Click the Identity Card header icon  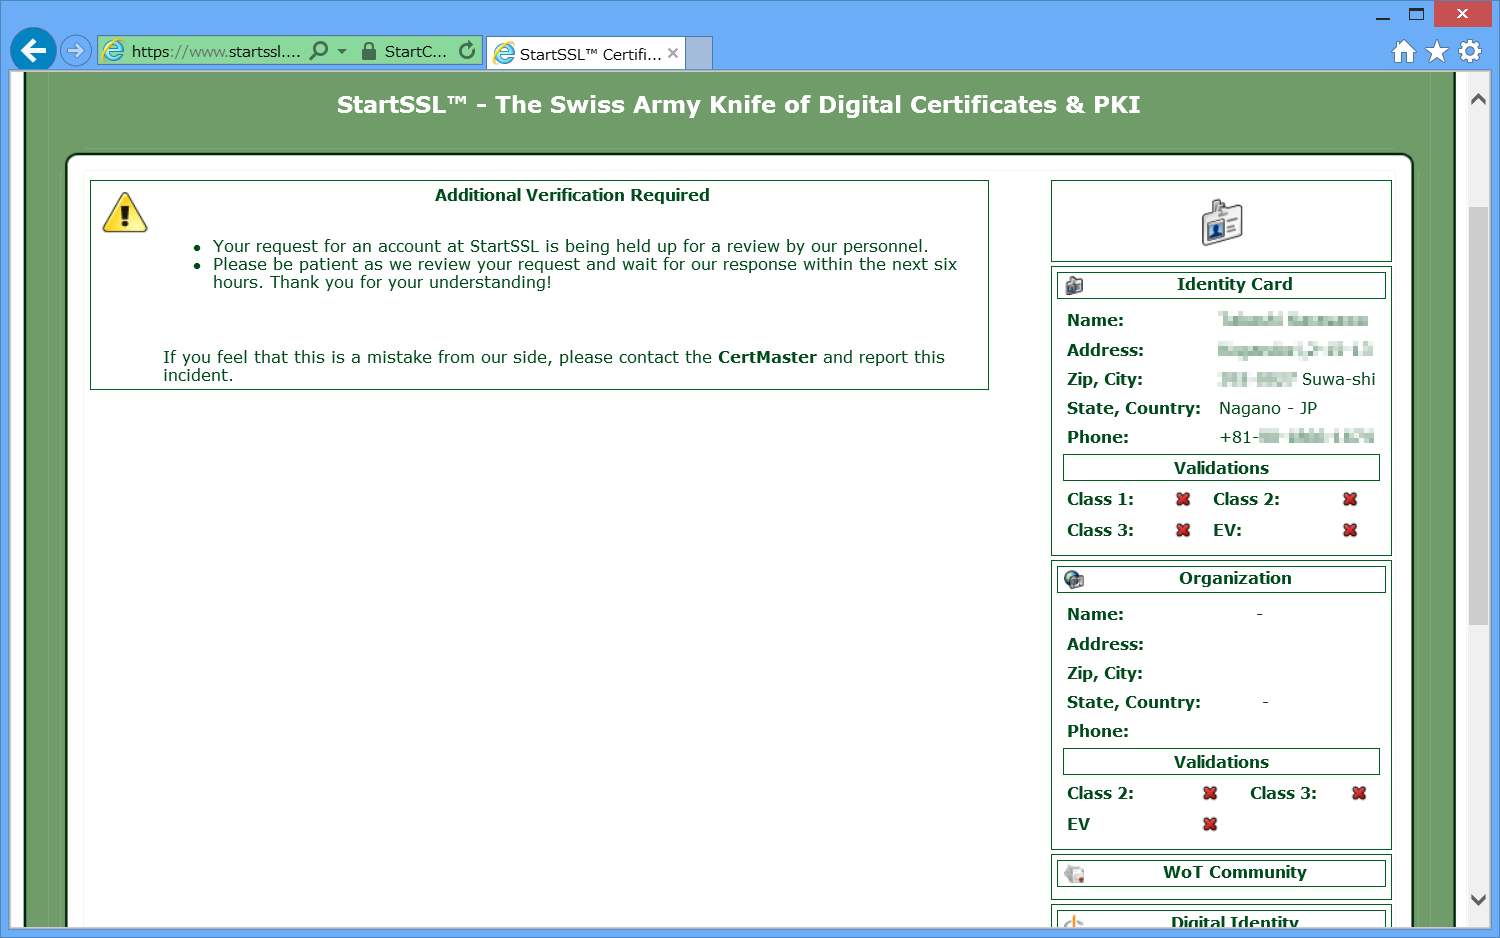(x=1075, y=285)
